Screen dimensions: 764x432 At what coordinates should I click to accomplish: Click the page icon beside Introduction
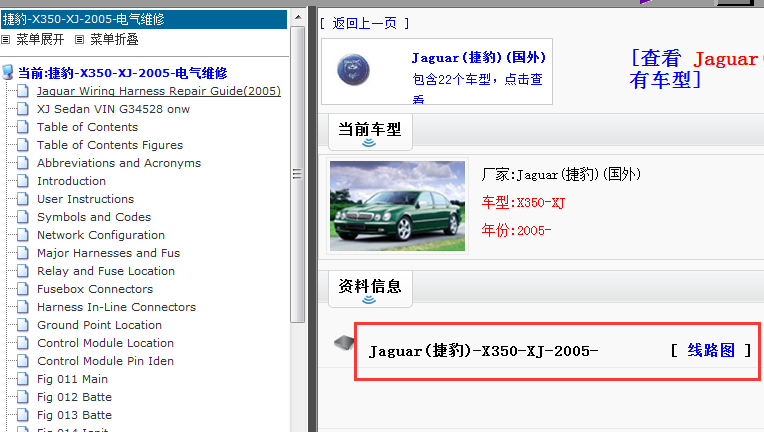pyautogui.click(x=23, y=181)
